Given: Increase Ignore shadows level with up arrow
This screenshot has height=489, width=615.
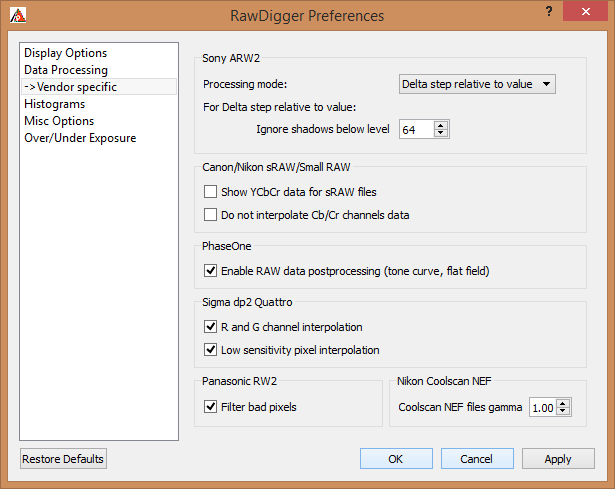Looking at the screenshot, I should point(441,125).
